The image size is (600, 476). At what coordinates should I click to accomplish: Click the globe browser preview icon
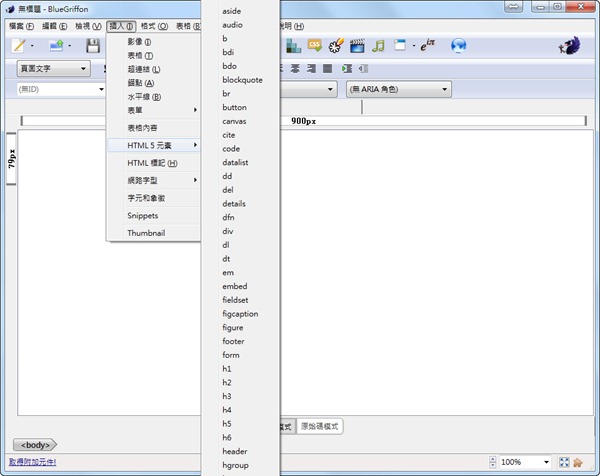[459, 46]
